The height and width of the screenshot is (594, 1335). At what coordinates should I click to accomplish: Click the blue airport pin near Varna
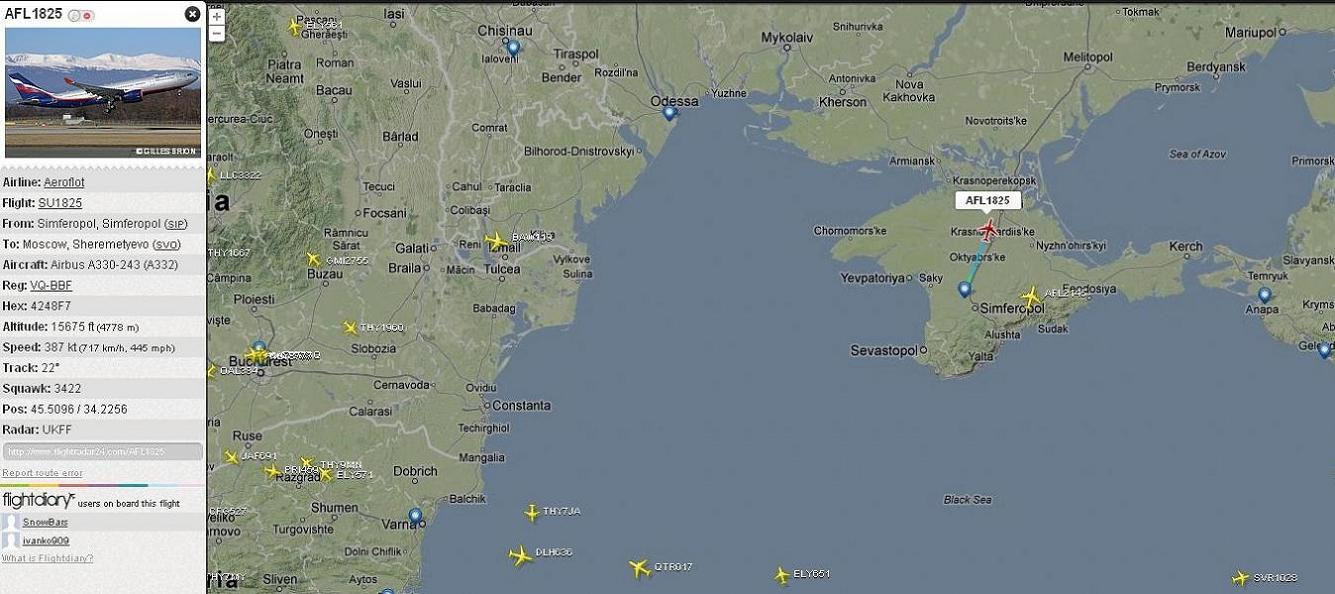click(415, 516)
